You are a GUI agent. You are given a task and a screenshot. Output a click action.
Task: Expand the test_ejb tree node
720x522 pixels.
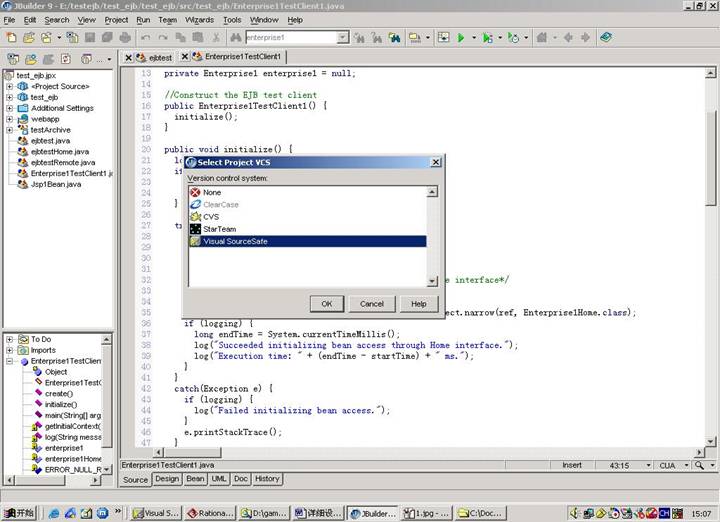[9, 97]
